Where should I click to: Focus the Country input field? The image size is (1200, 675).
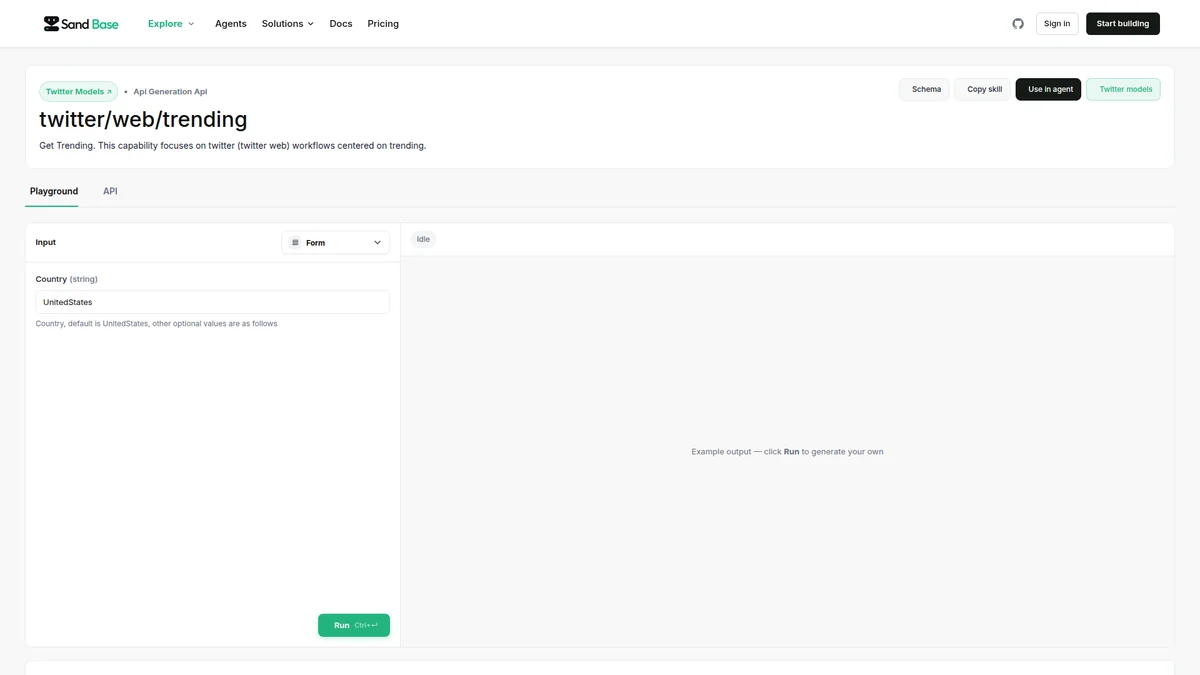click(213, 302)
